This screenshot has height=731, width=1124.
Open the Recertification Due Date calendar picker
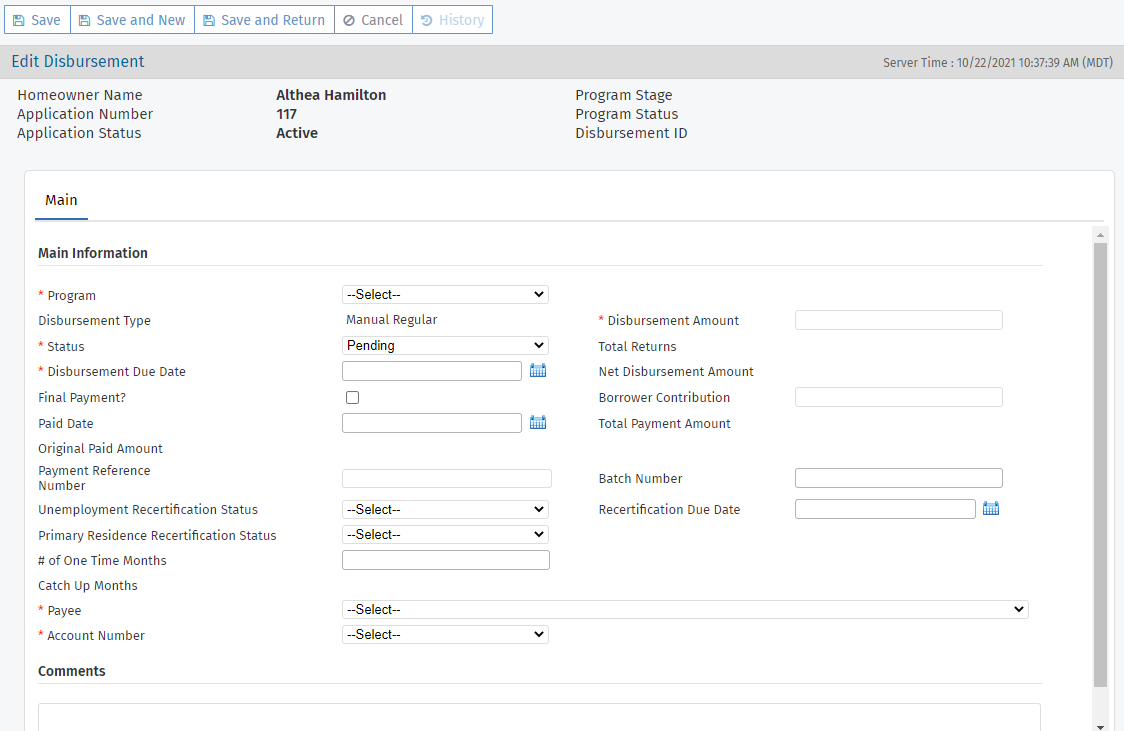click(x=991, y=508)
